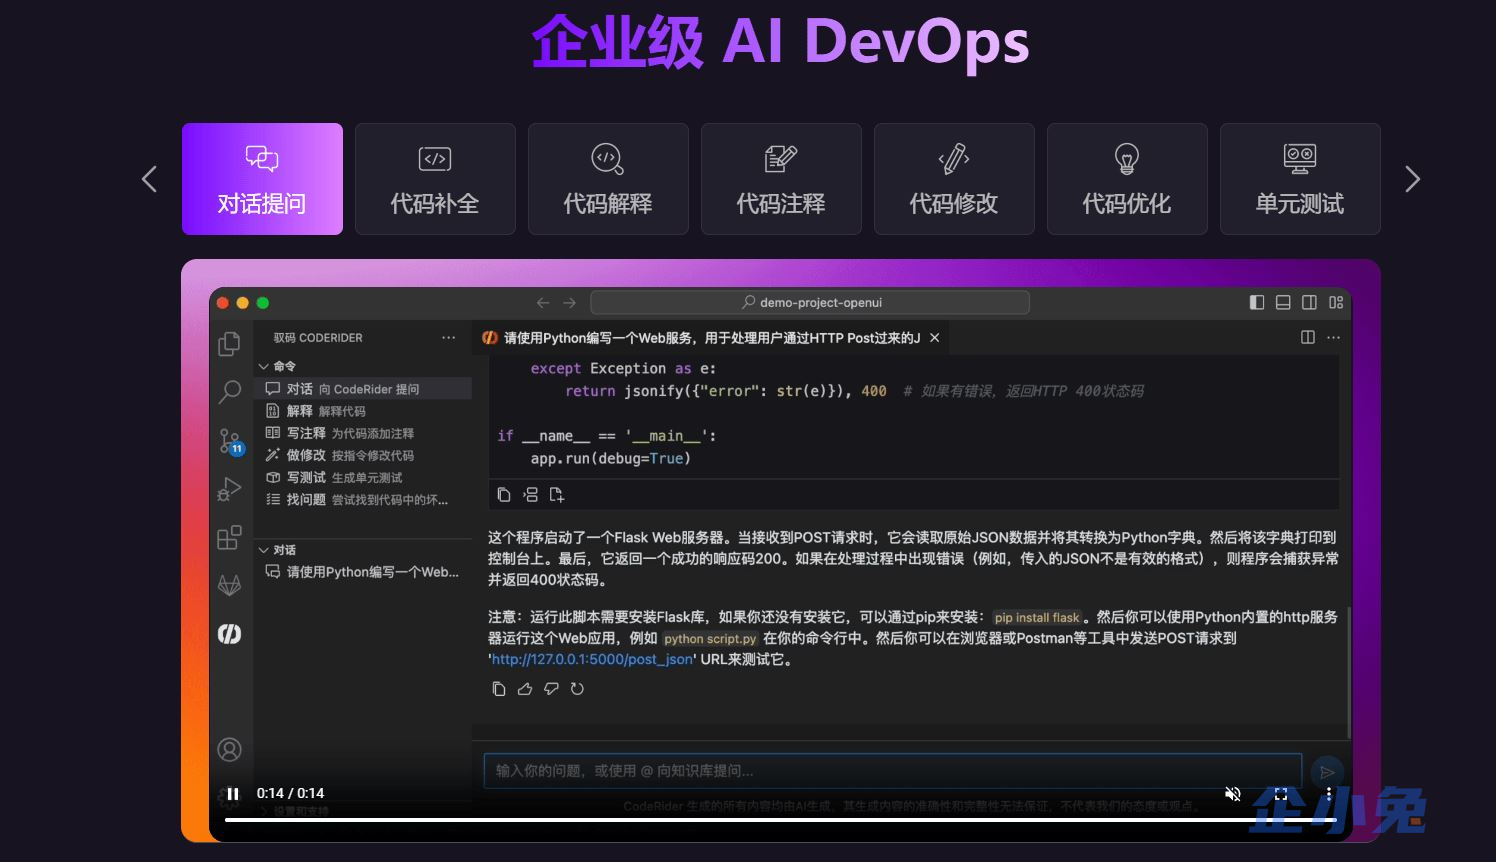
Task: Click the demo-project-openui search bar
Action: click(x=810, y=303)
